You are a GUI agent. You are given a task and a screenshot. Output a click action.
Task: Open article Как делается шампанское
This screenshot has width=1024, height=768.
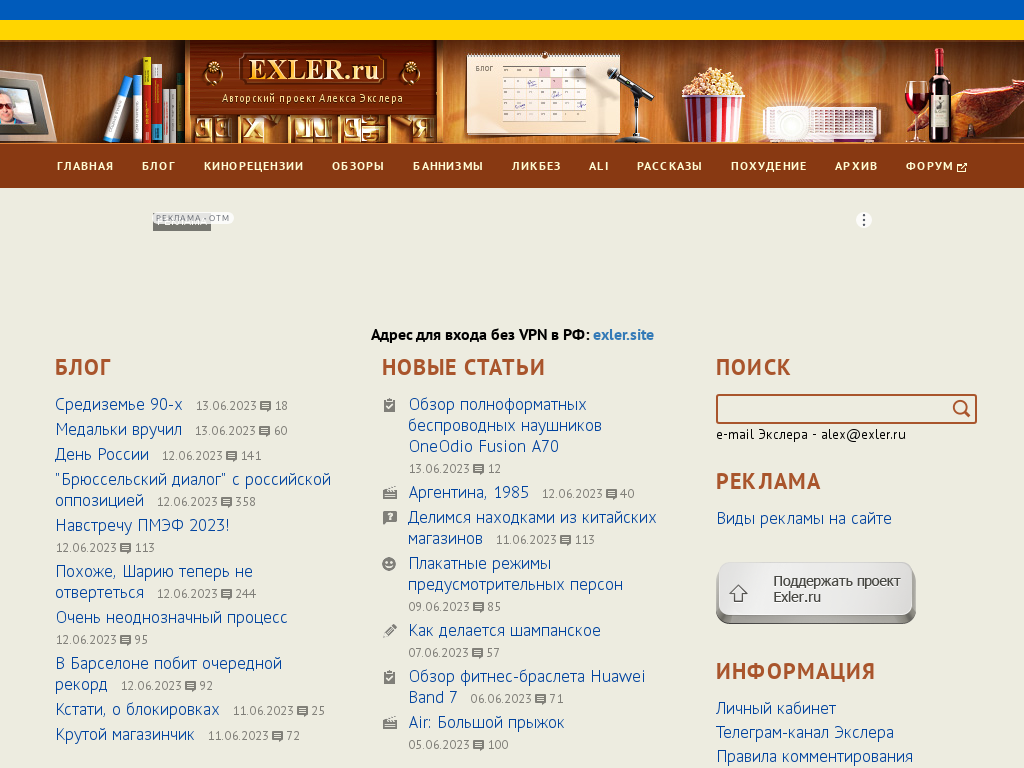point(504,631)
